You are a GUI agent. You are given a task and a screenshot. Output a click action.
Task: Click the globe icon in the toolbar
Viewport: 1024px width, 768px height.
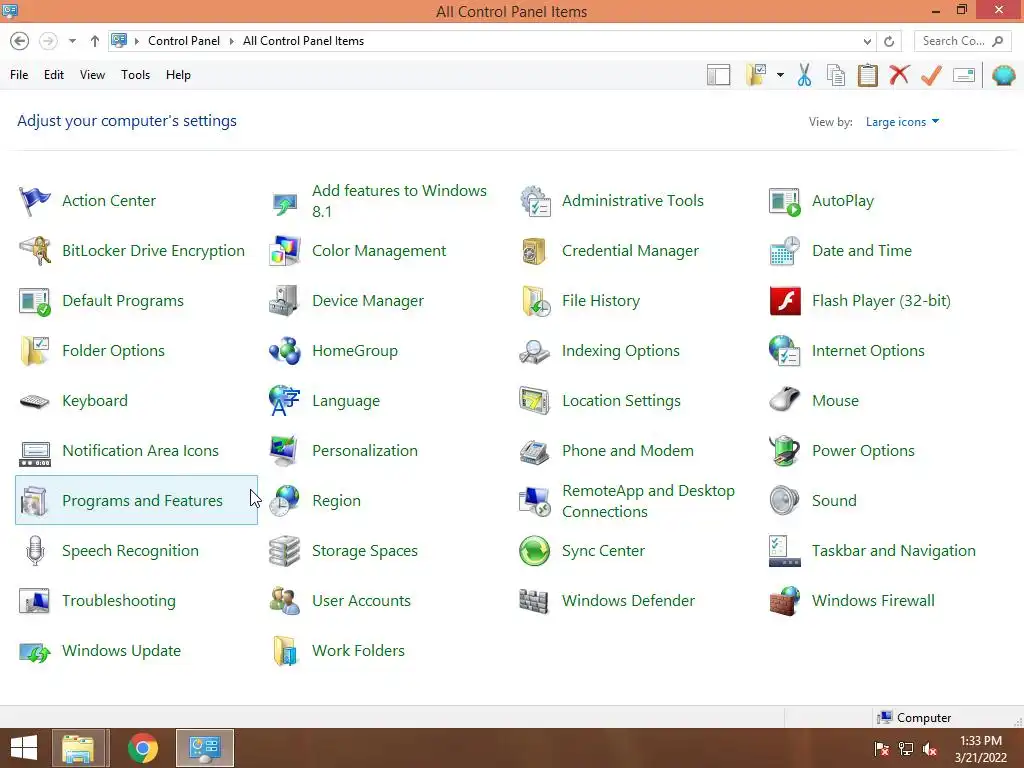[1004, 75]
